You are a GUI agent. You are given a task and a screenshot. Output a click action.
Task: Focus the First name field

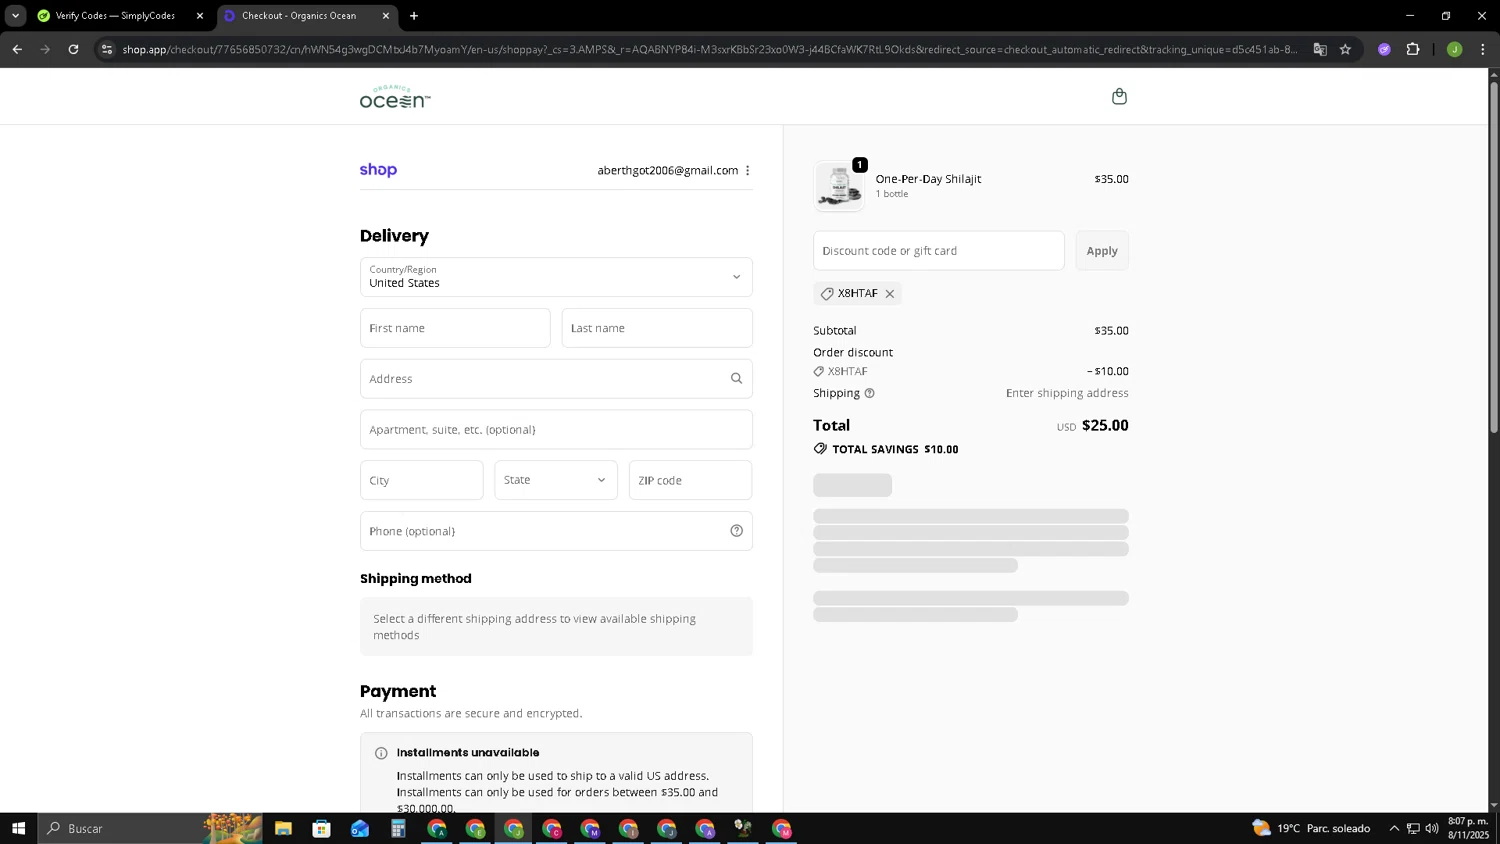[455, 328]
